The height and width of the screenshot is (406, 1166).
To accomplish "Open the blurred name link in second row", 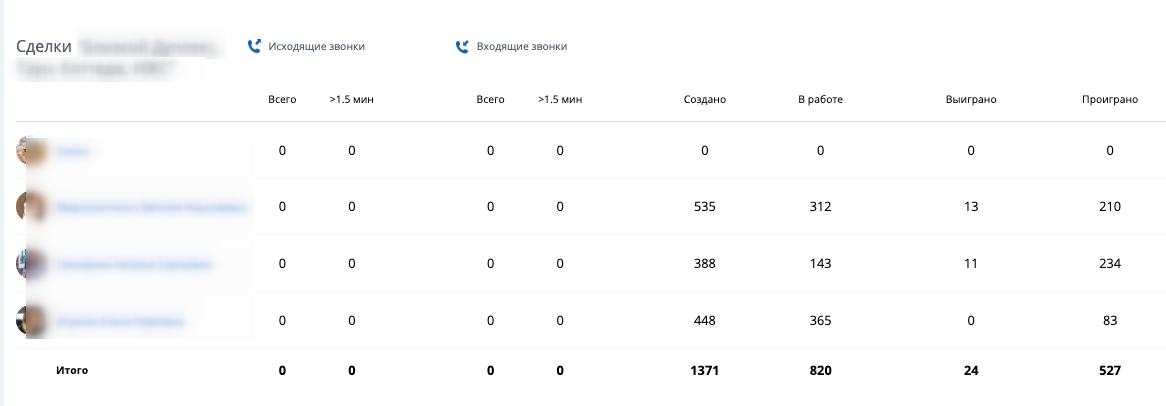I will (x=152, y=208).
